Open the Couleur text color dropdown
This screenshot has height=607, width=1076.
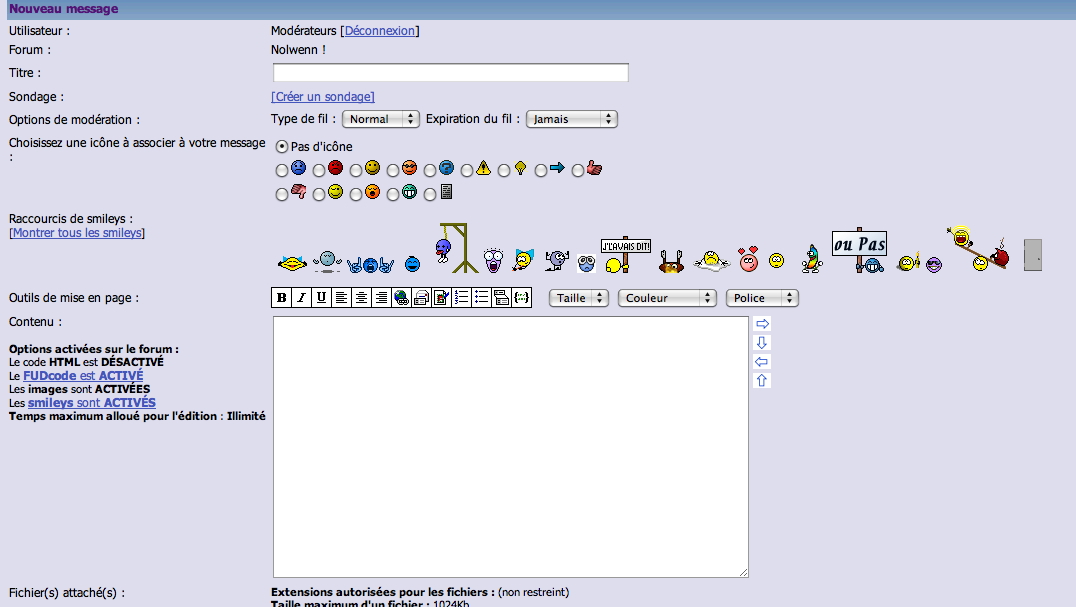point(667,298)
